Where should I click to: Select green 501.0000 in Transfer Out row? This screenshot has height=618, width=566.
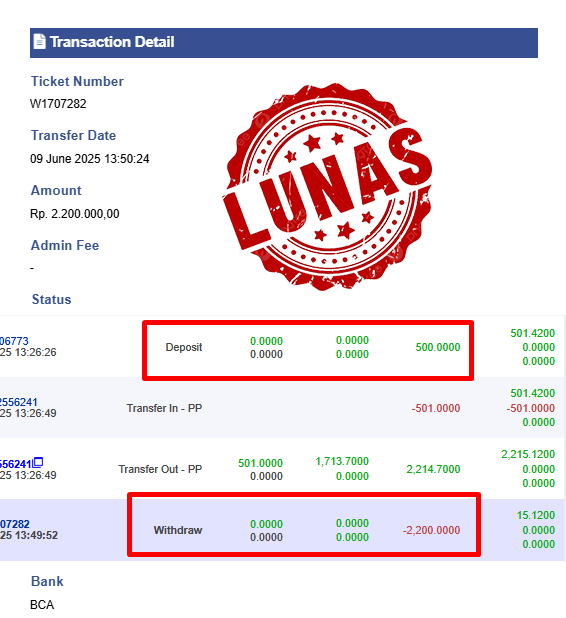pos(260,463)
